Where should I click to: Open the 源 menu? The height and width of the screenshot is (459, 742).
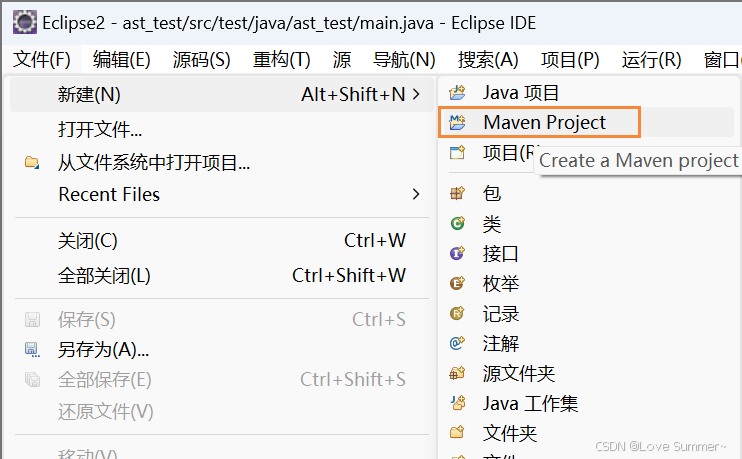click(x=342, y=60)
